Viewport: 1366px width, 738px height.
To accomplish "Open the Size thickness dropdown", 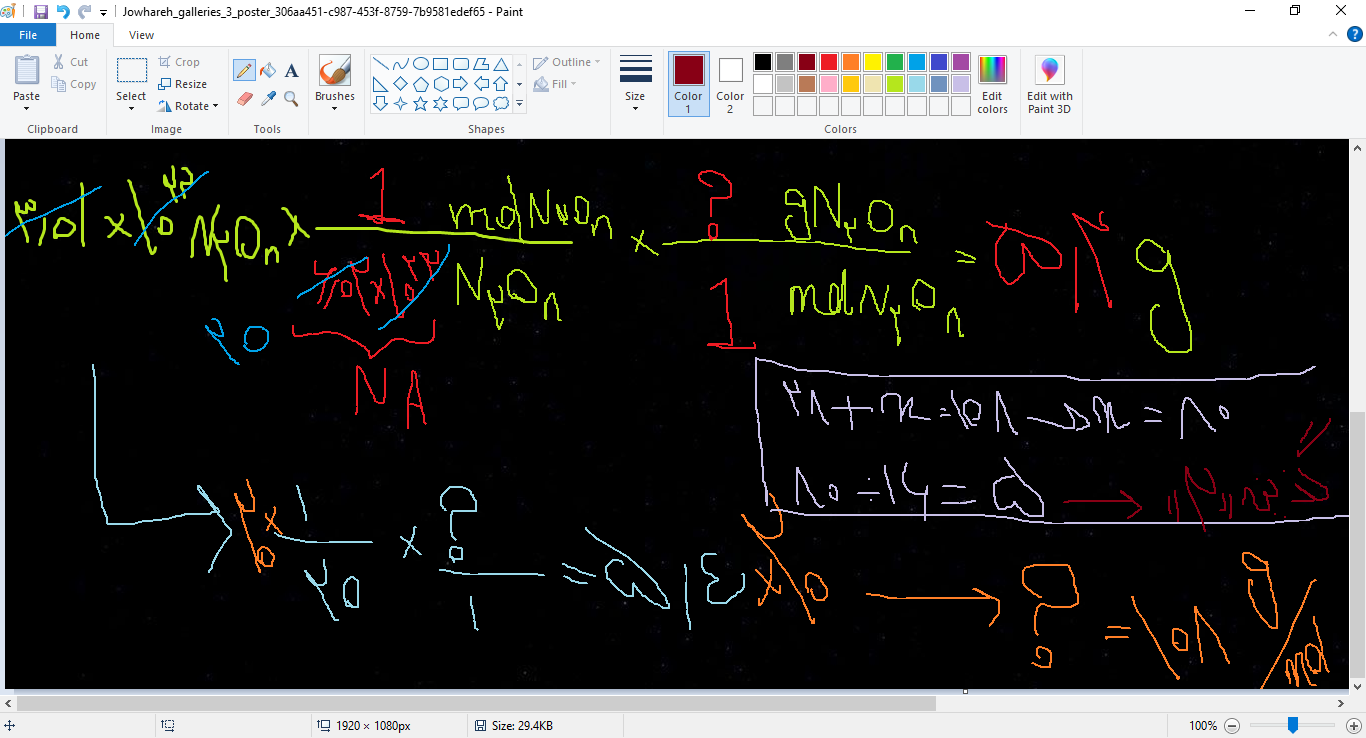I will click(x=635, y=84).
